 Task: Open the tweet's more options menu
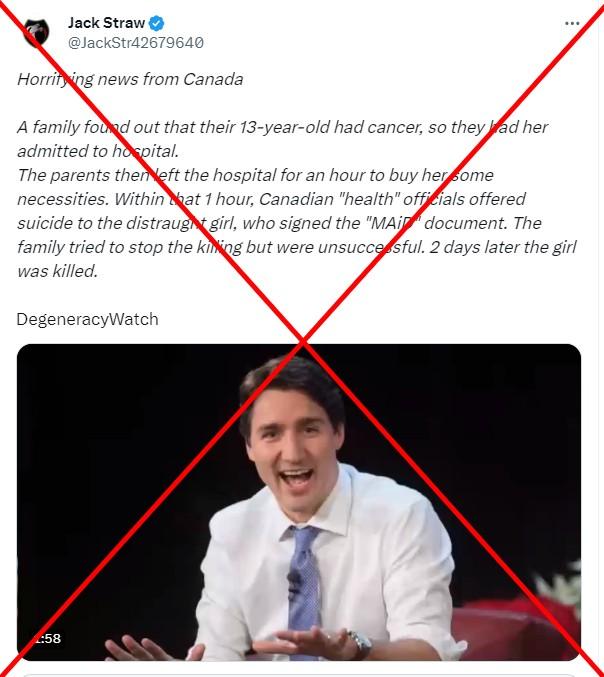click(572, 24)
